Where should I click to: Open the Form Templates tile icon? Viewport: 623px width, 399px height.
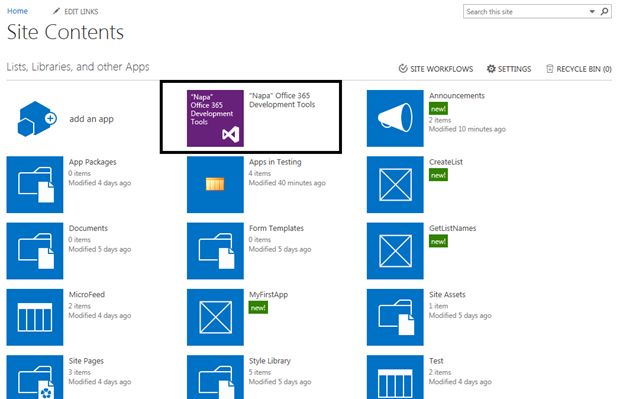click(215, 251)
